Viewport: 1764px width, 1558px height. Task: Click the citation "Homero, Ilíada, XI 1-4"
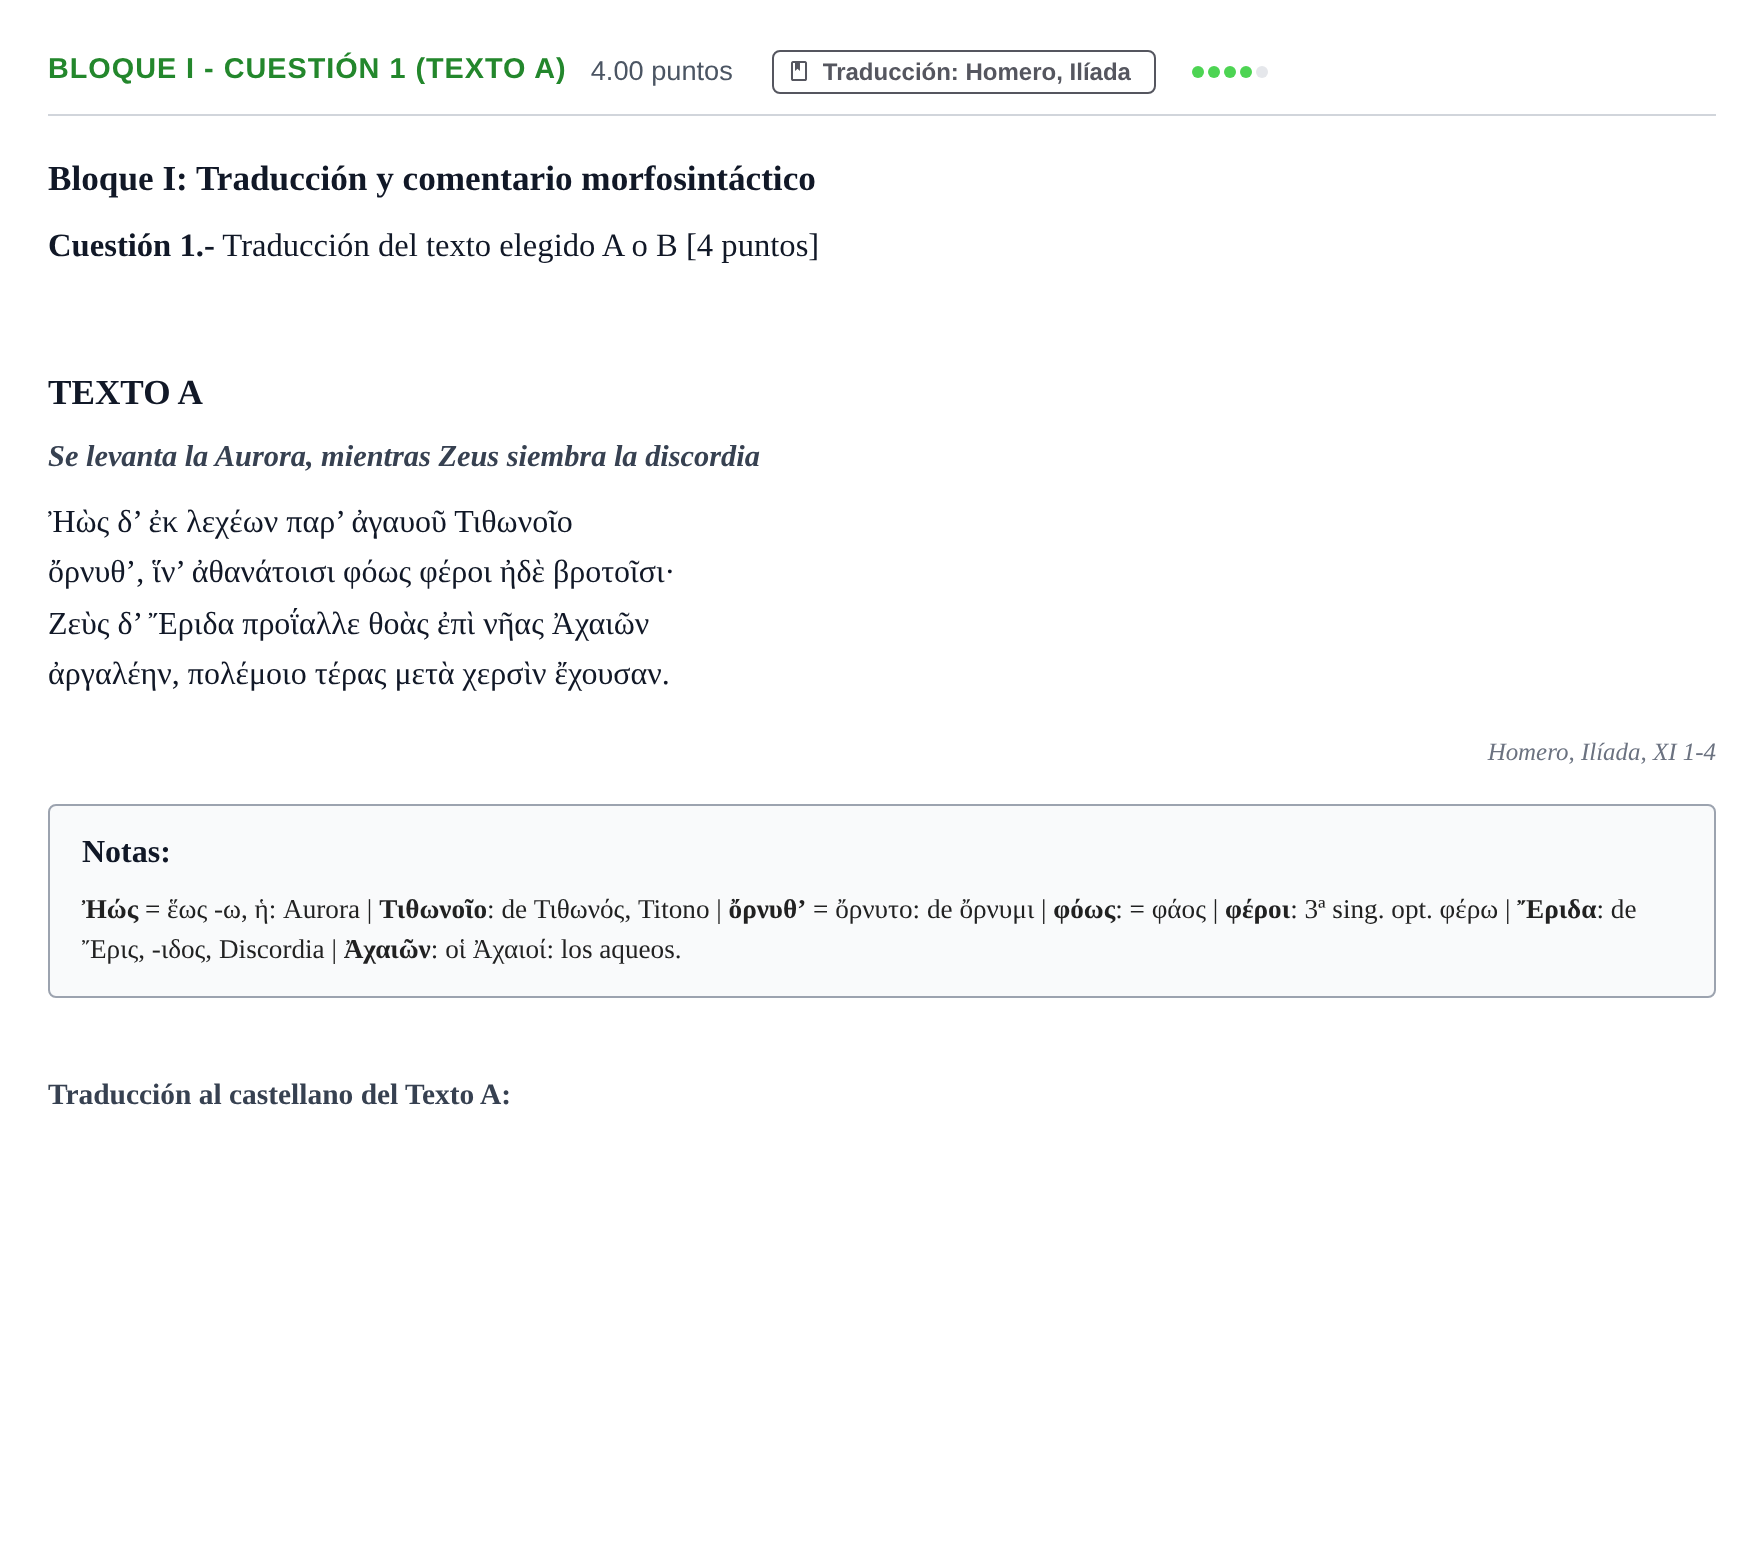click(1601, 752)
